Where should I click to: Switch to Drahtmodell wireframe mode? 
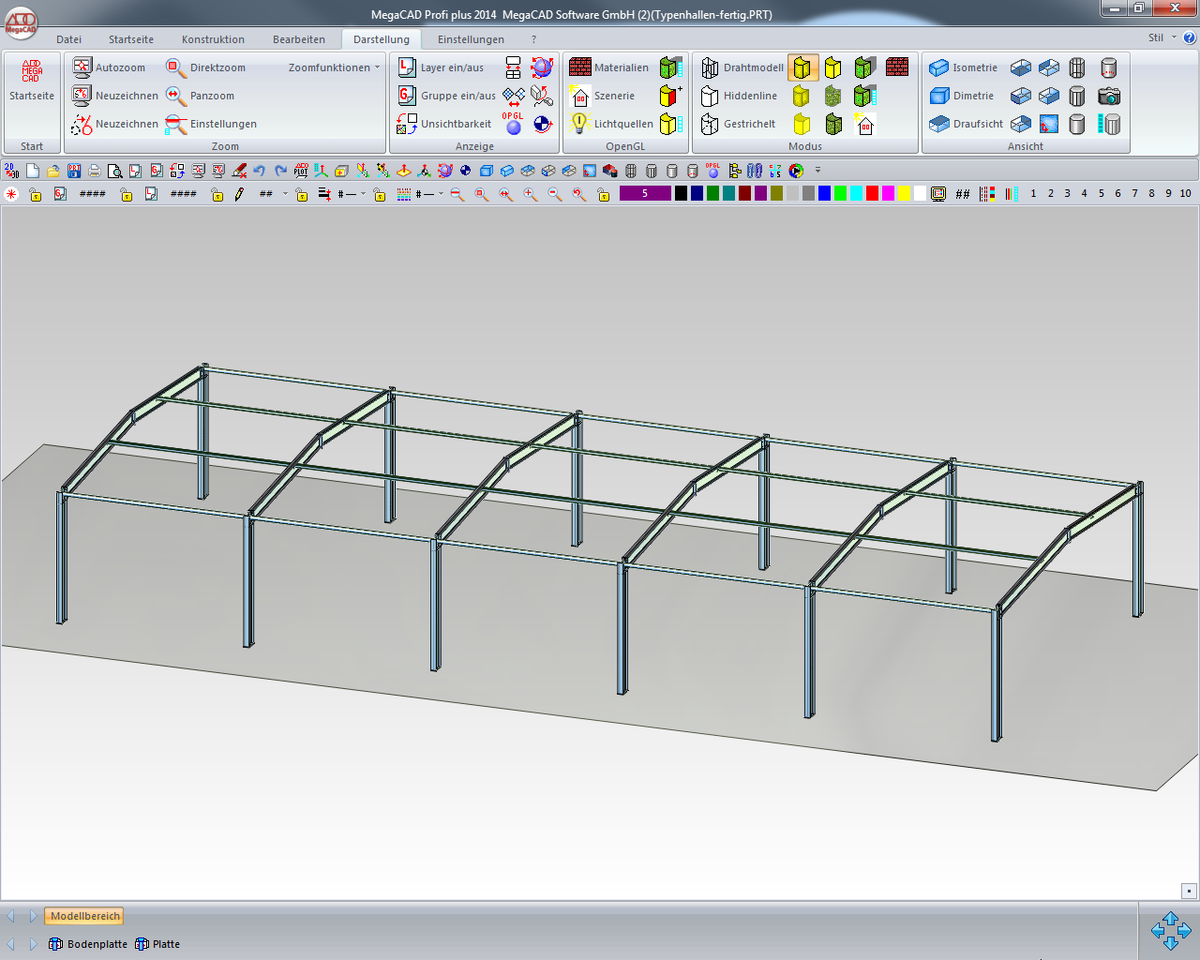[710, 68]
